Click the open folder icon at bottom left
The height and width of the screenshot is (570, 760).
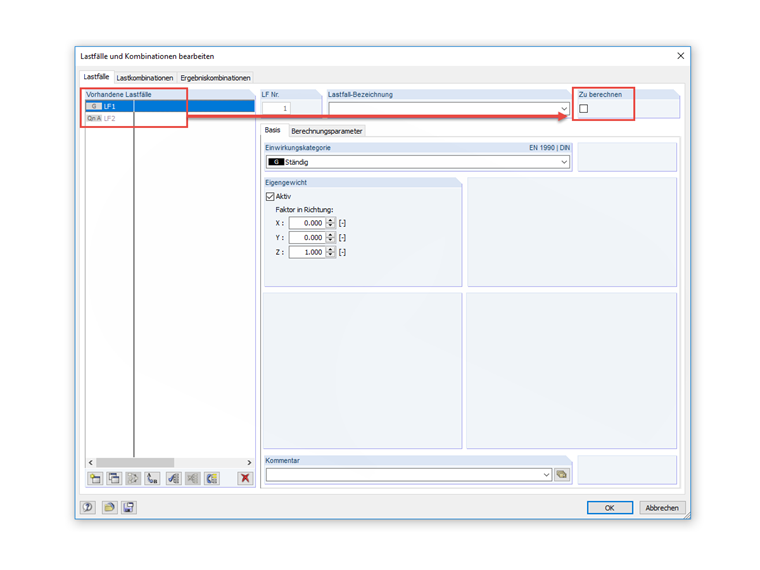coord(109,507)
